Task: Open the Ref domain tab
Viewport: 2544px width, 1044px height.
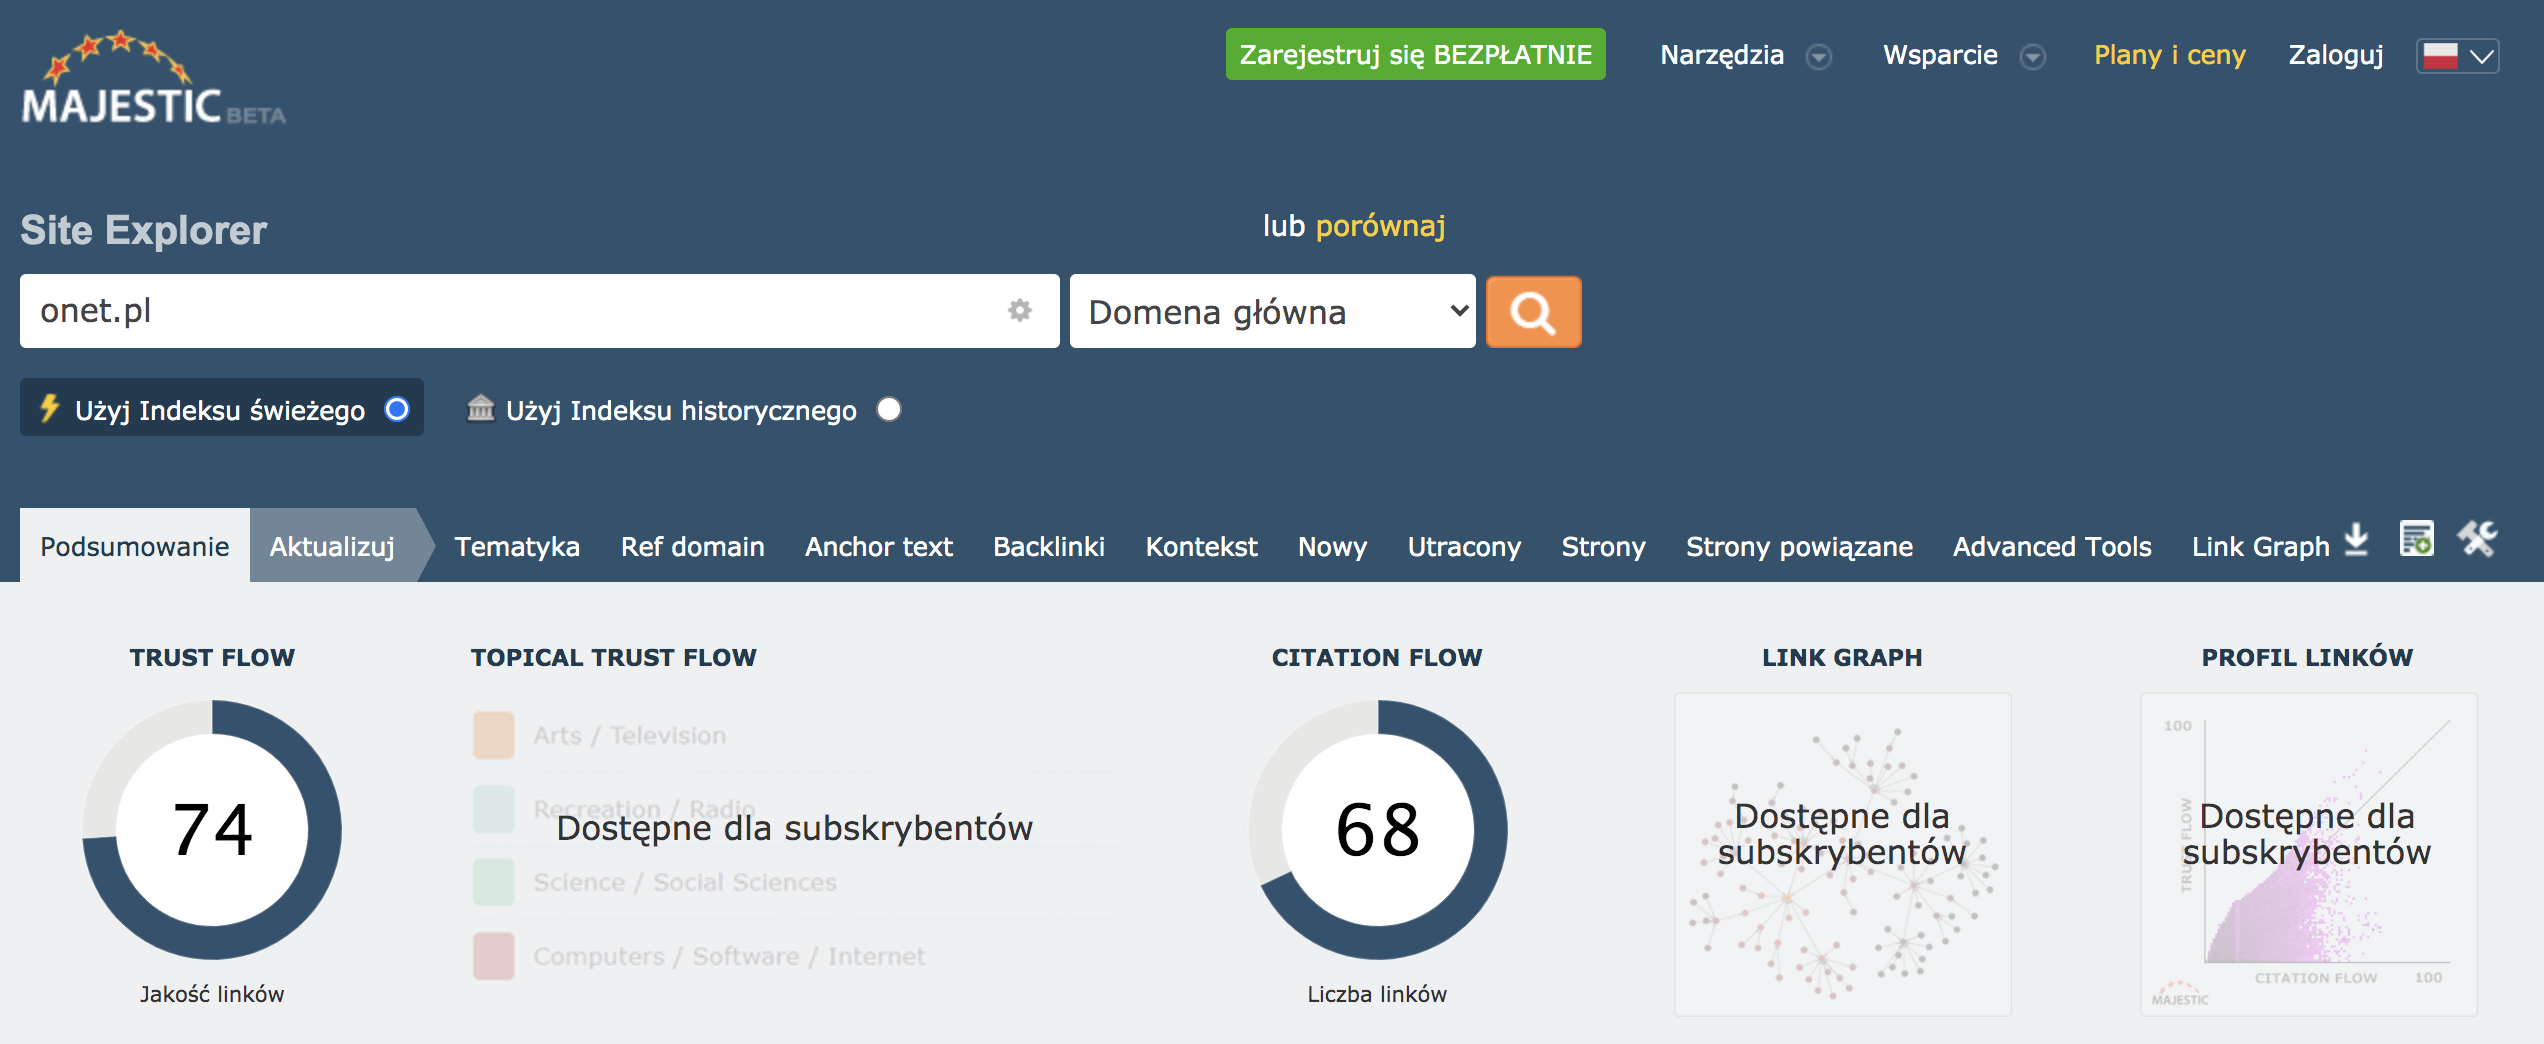Action: click(x=692, y=546)
